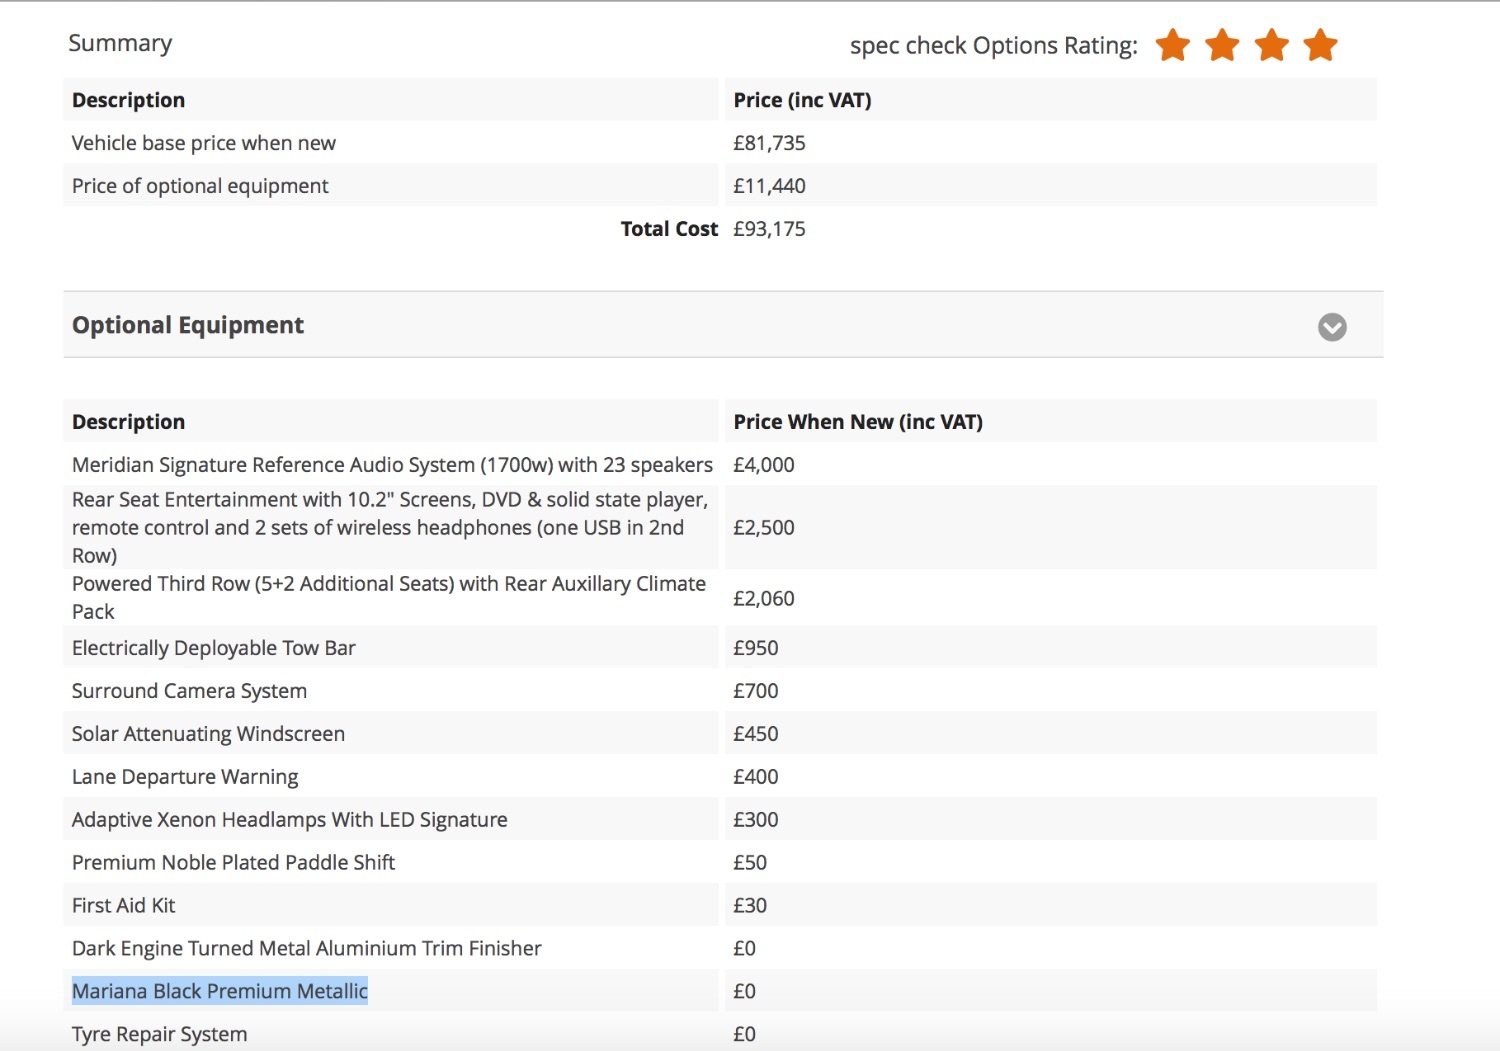Click the Surround Camera System entry
The width and height of the screenshot is (1500, 1051).
(x=189, y=691)
